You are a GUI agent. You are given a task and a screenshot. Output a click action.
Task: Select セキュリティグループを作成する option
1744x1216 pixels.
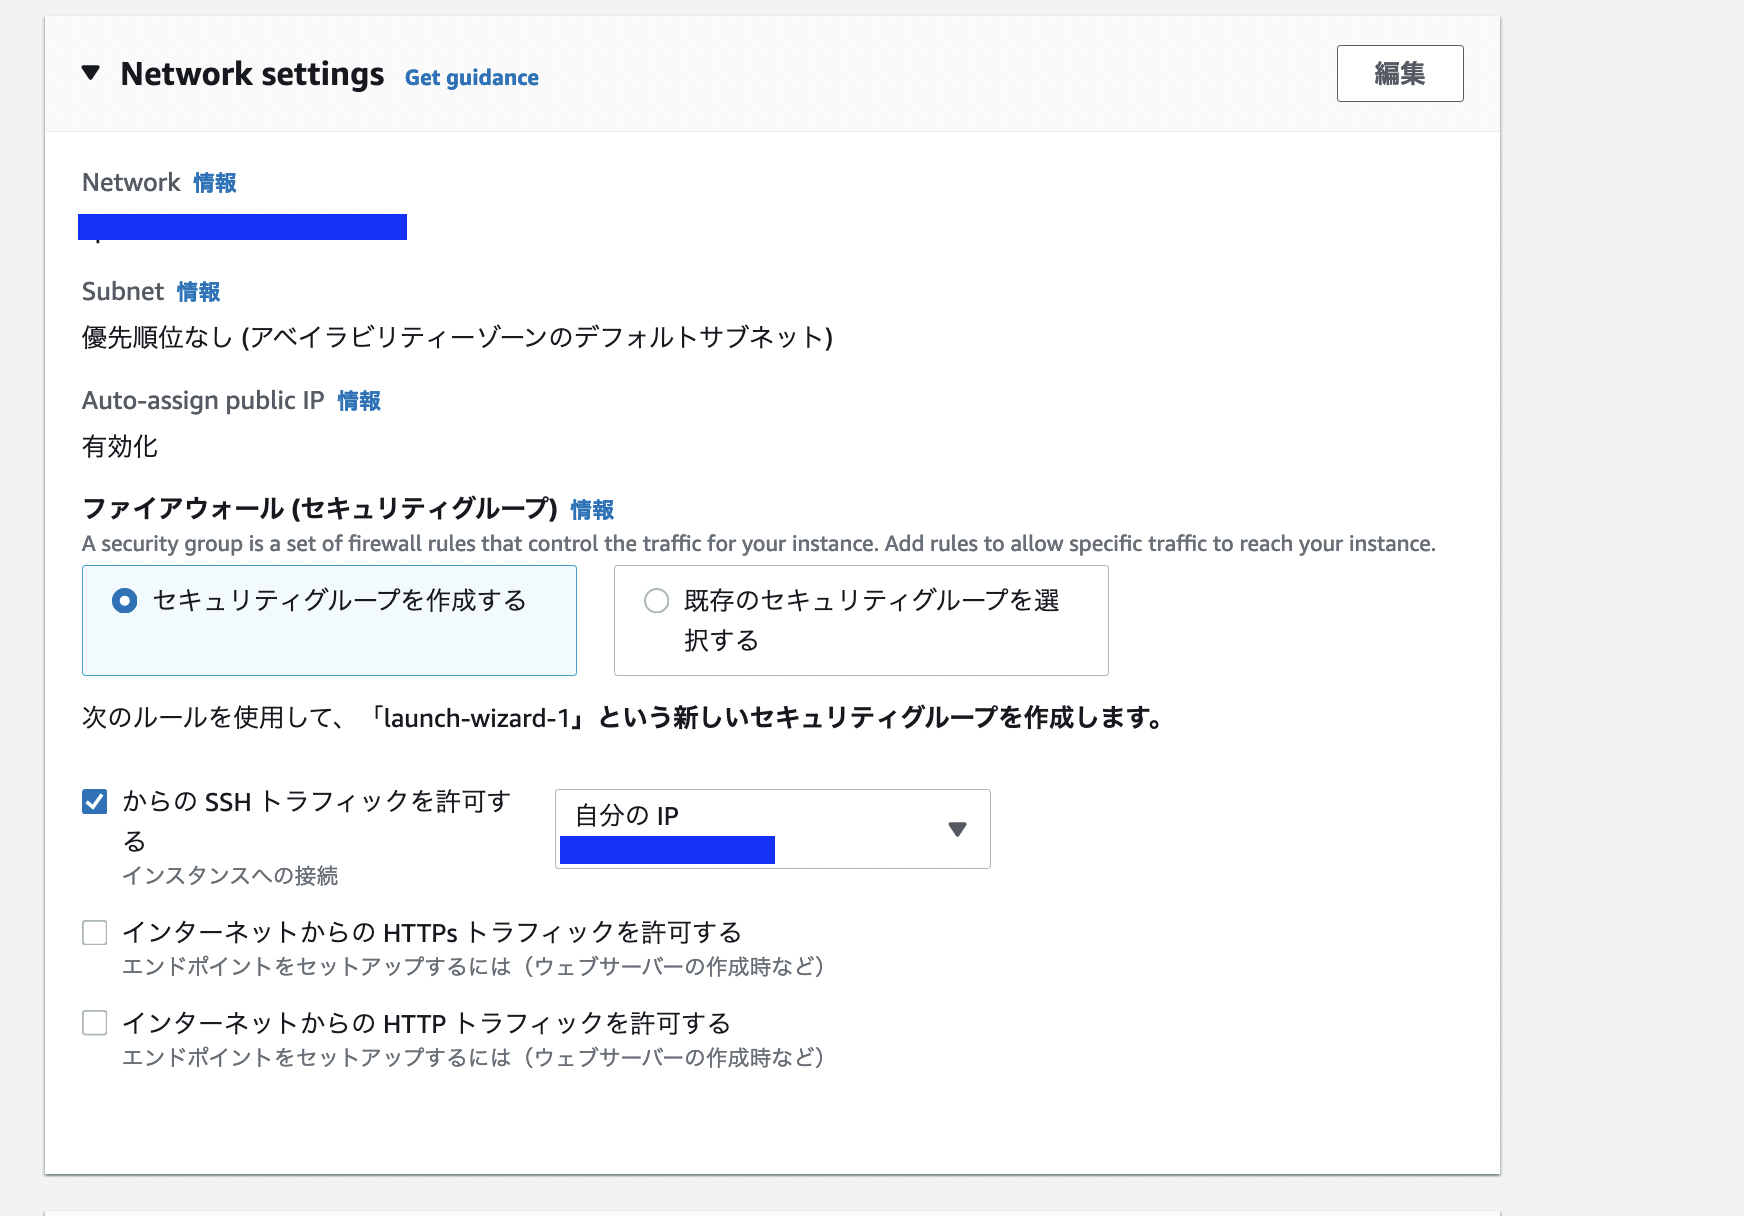point(124,601)
